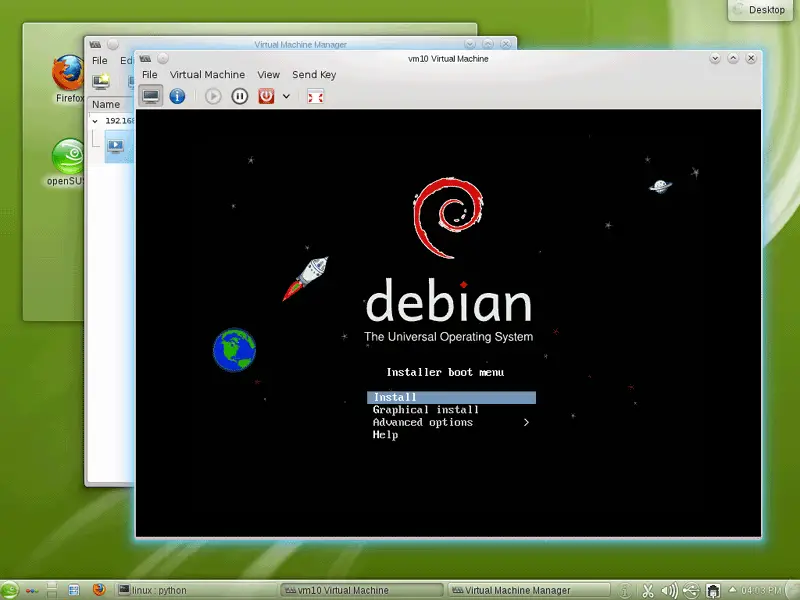This screenshot has width=800, height=600.
Task: Click the Desktop button at top right
Action: click(x=760, y=10)
